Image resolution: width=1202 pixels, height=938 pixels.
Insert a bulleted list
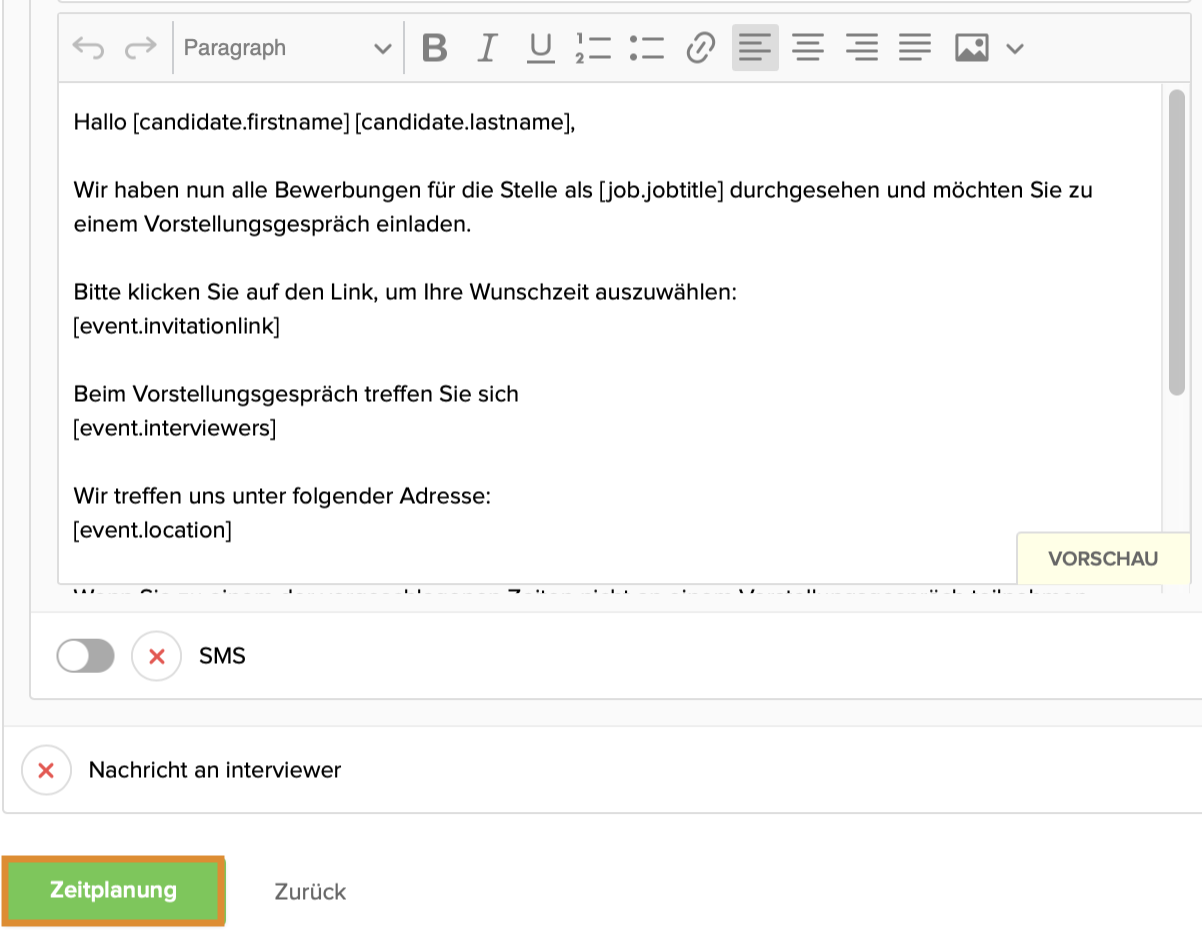pyautogui.click(x=647, y=48)
